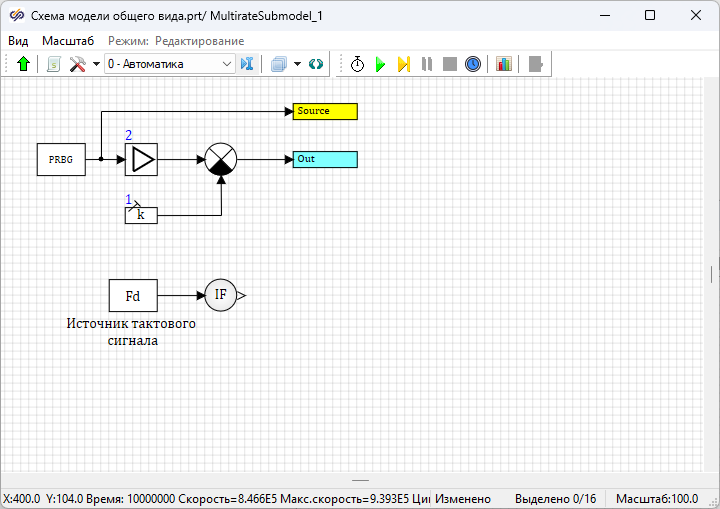Open the bar chart icon
This screenshot has height=509, width=720.
click(503, 64)
